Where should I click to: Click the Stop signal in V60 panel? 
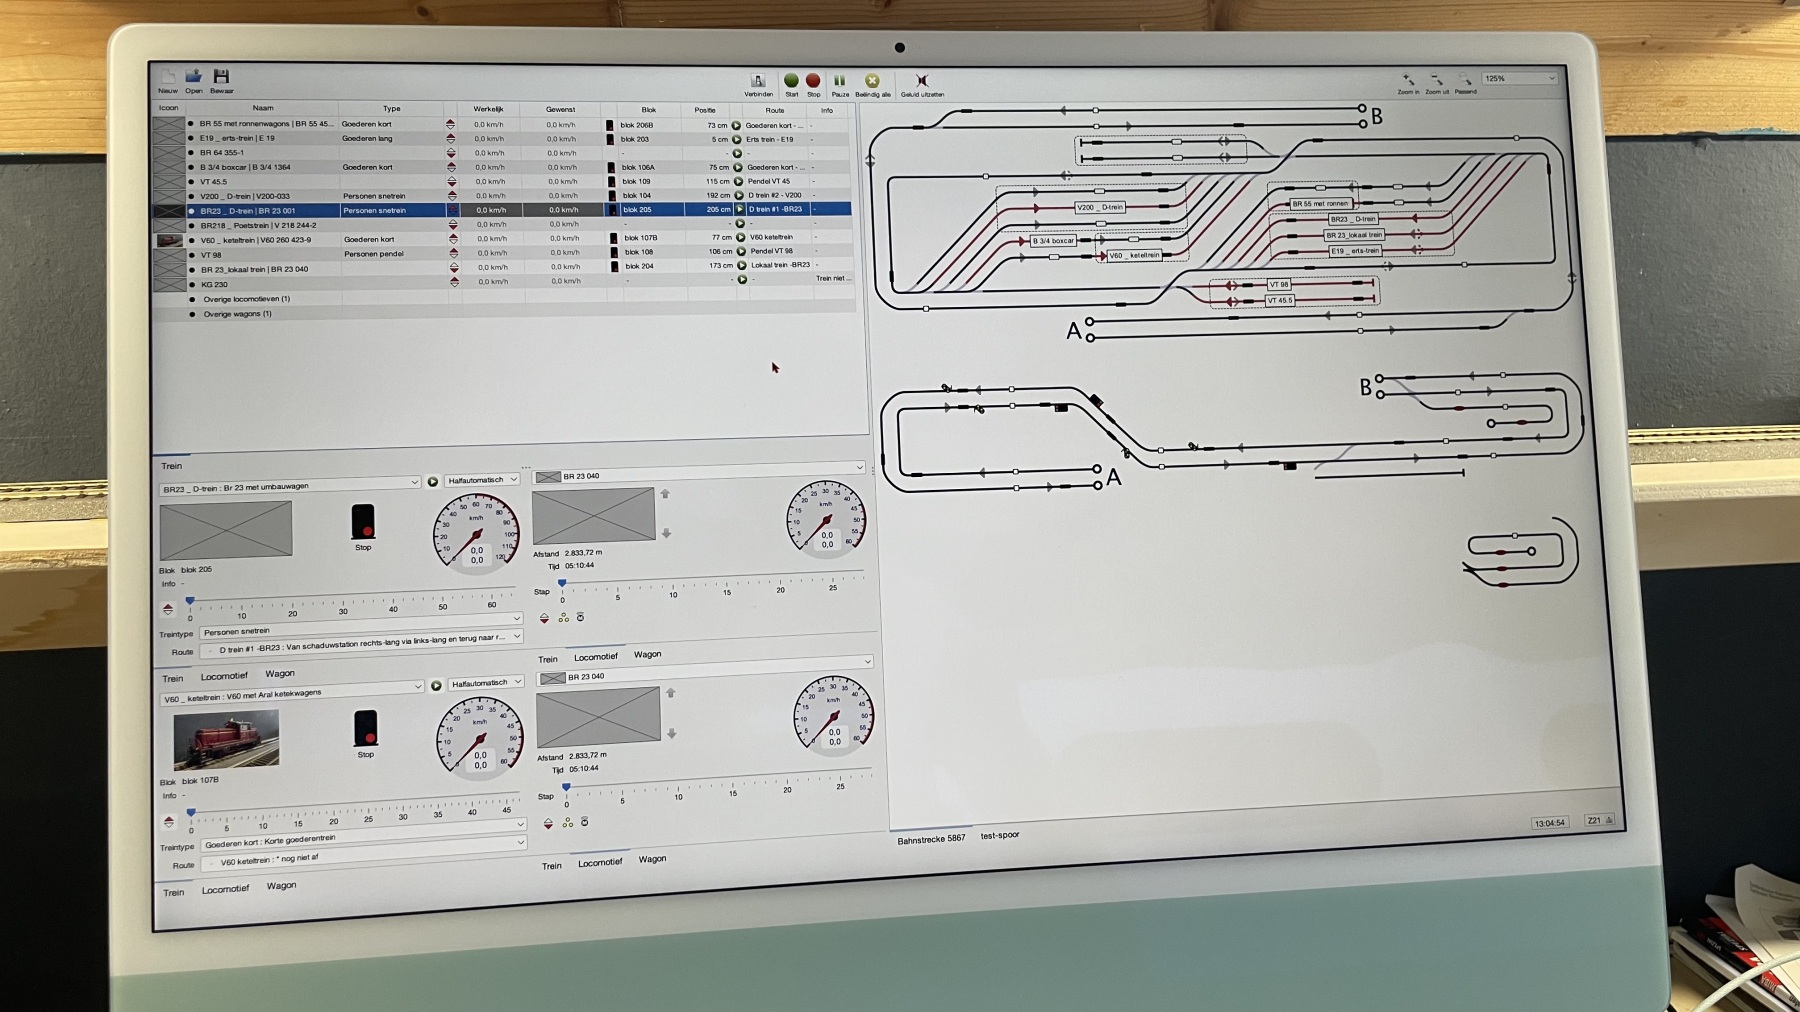pos(365,727)
